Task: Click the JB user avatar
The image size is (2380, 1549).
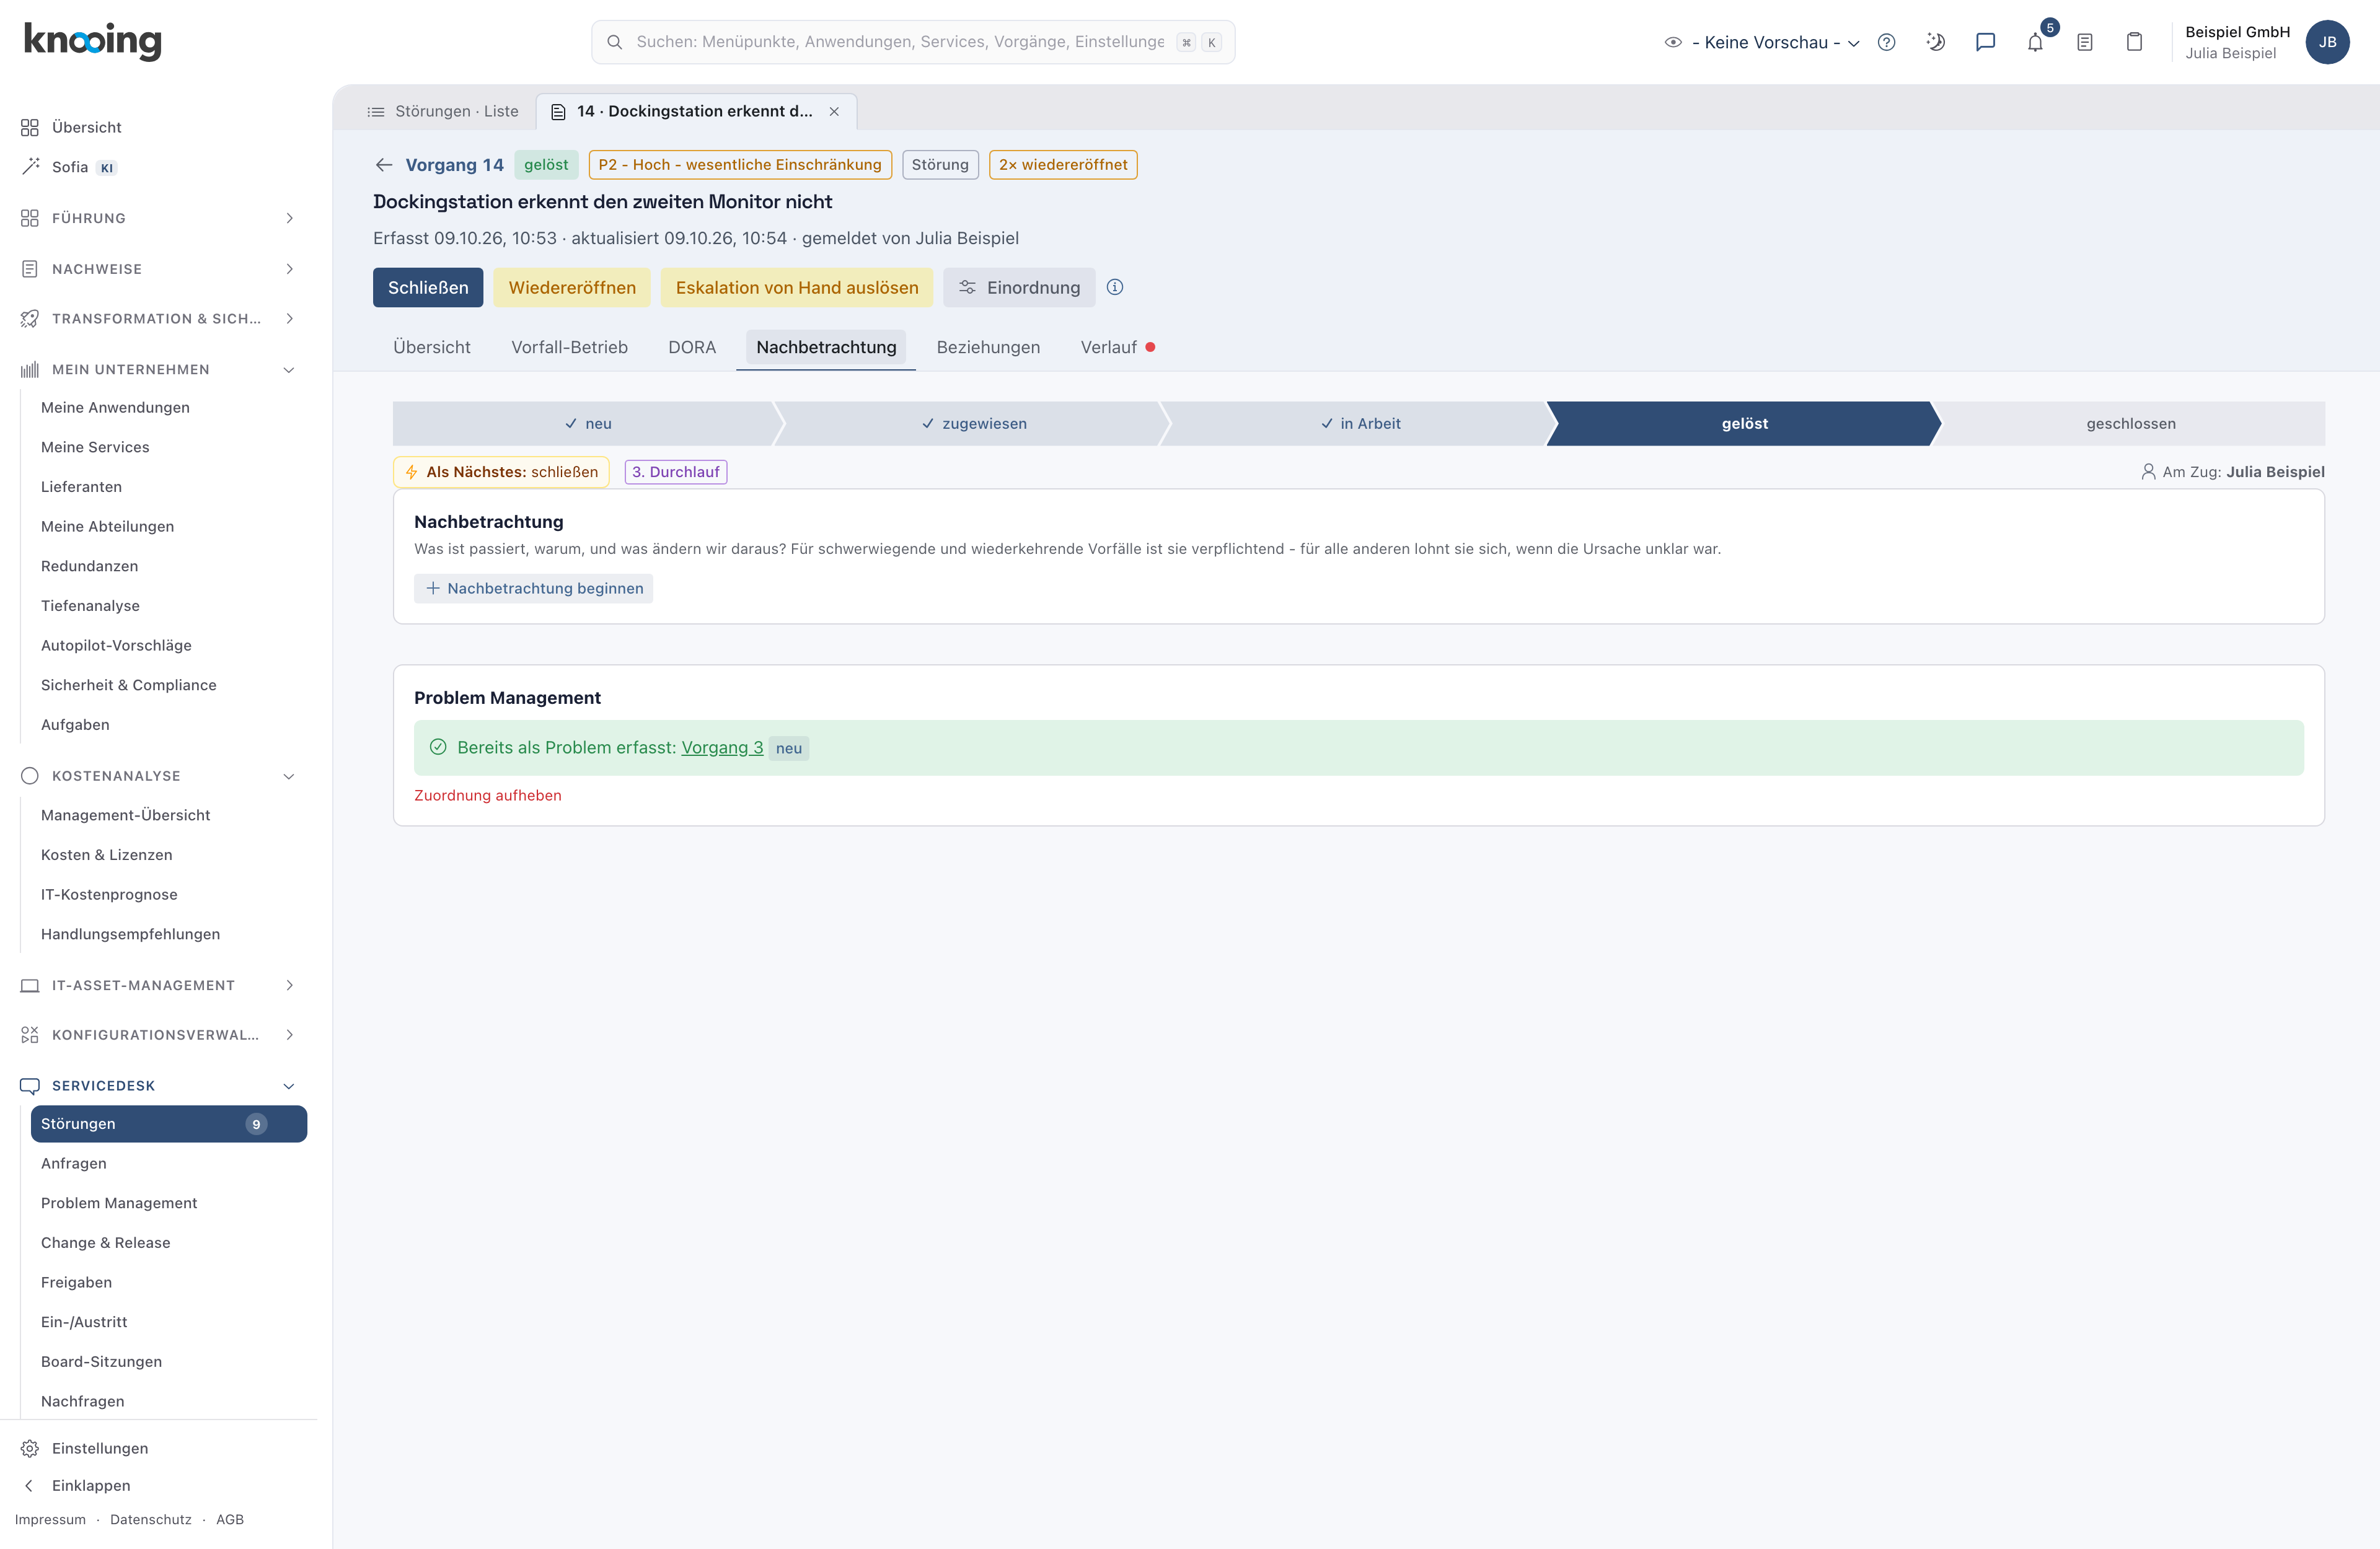Action: click(2327, 42)
